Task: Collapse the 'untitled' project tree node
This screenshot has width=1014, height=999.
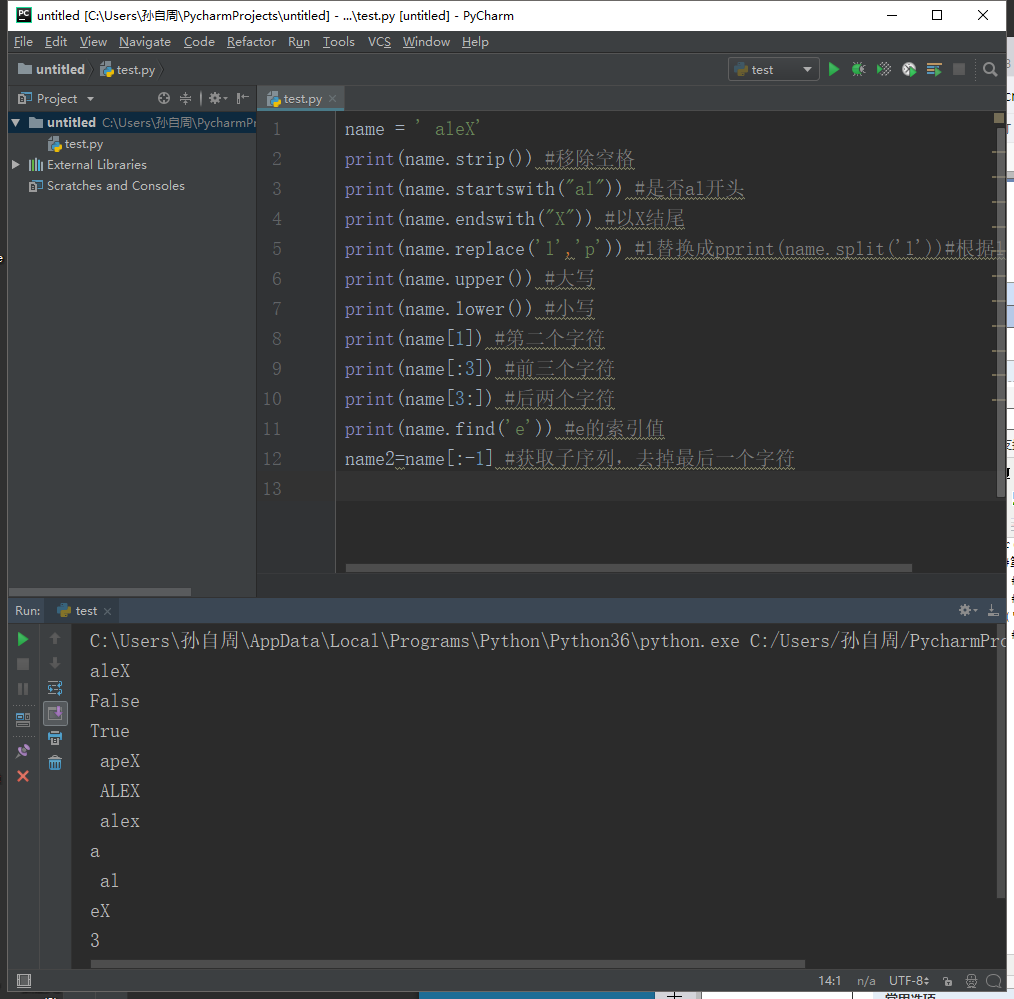Action: click(16, 122)
